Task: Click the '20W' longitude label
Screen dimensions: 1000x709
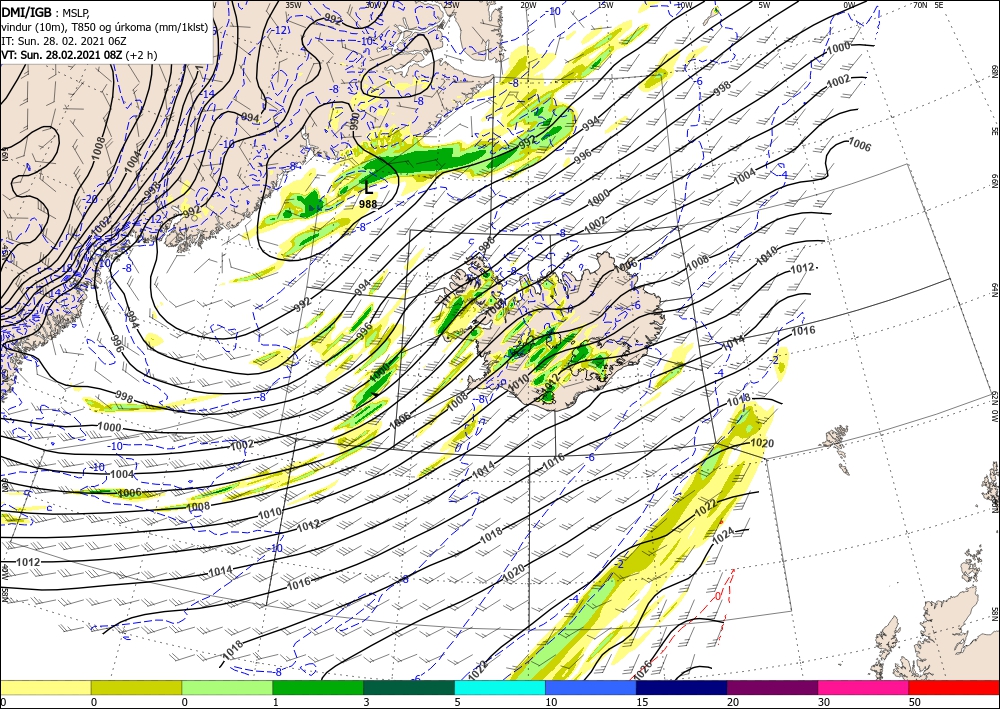Action: tap(528, 5)
